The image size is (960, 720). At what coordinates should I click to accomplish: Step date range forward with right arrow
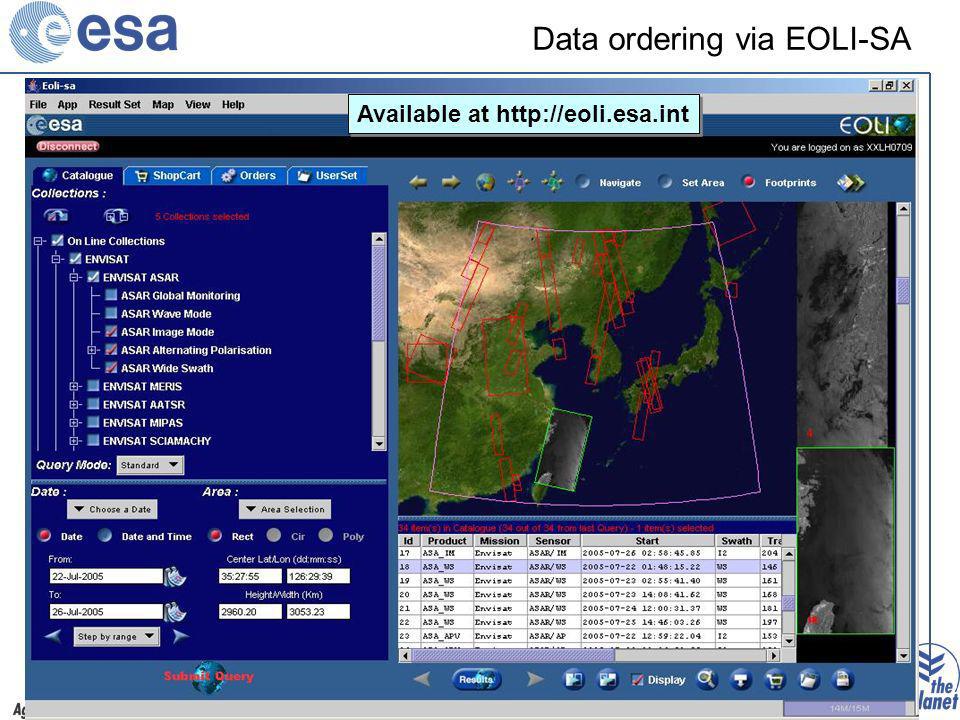tap(181, 636)
